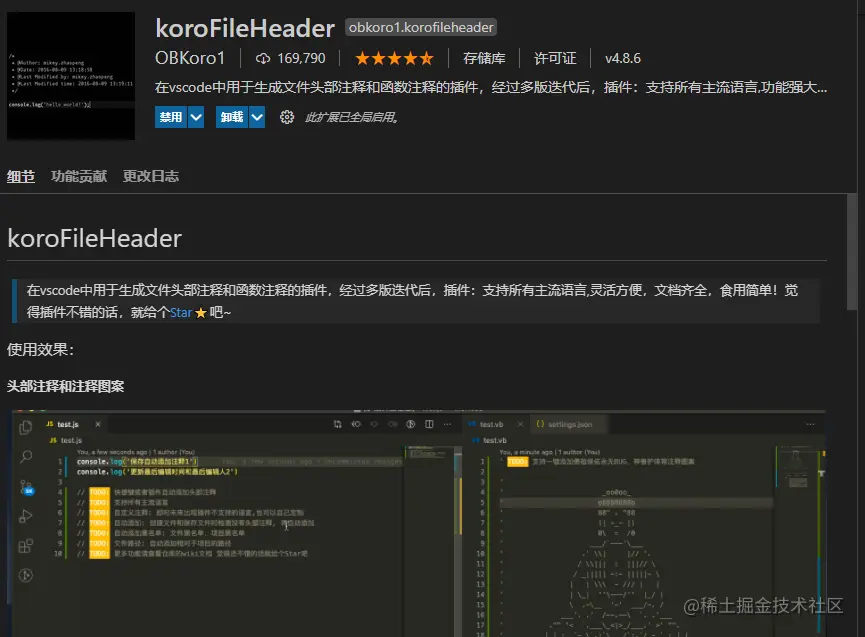Open the extension settings gear menu

(x=287, y=117)
